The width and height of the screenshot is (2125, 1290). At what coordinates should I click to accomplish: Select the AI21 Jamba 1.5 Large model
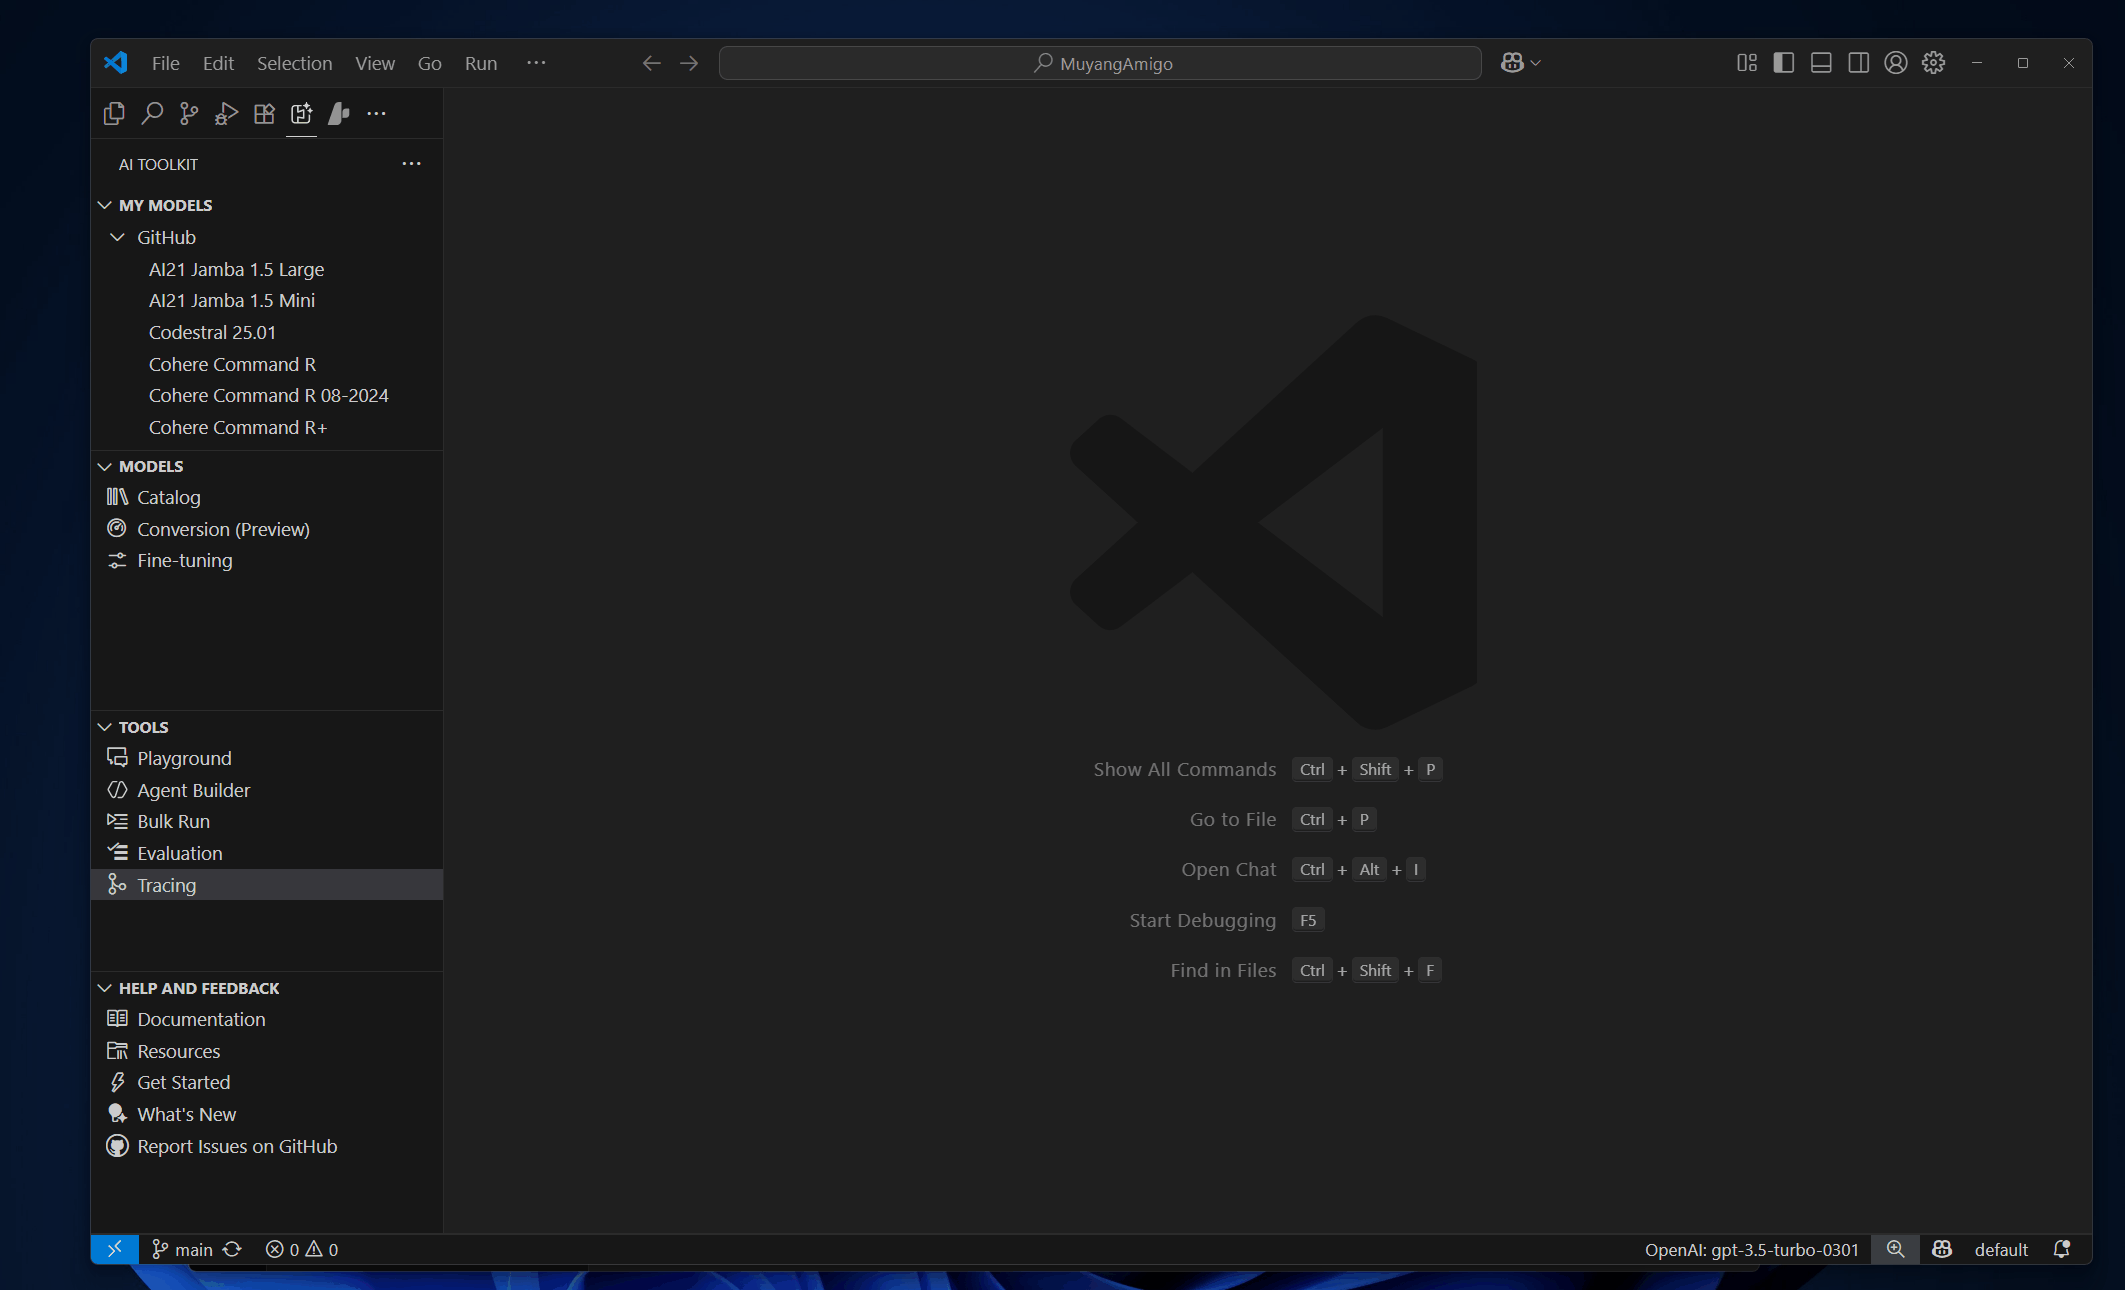(x=267, y=269)
